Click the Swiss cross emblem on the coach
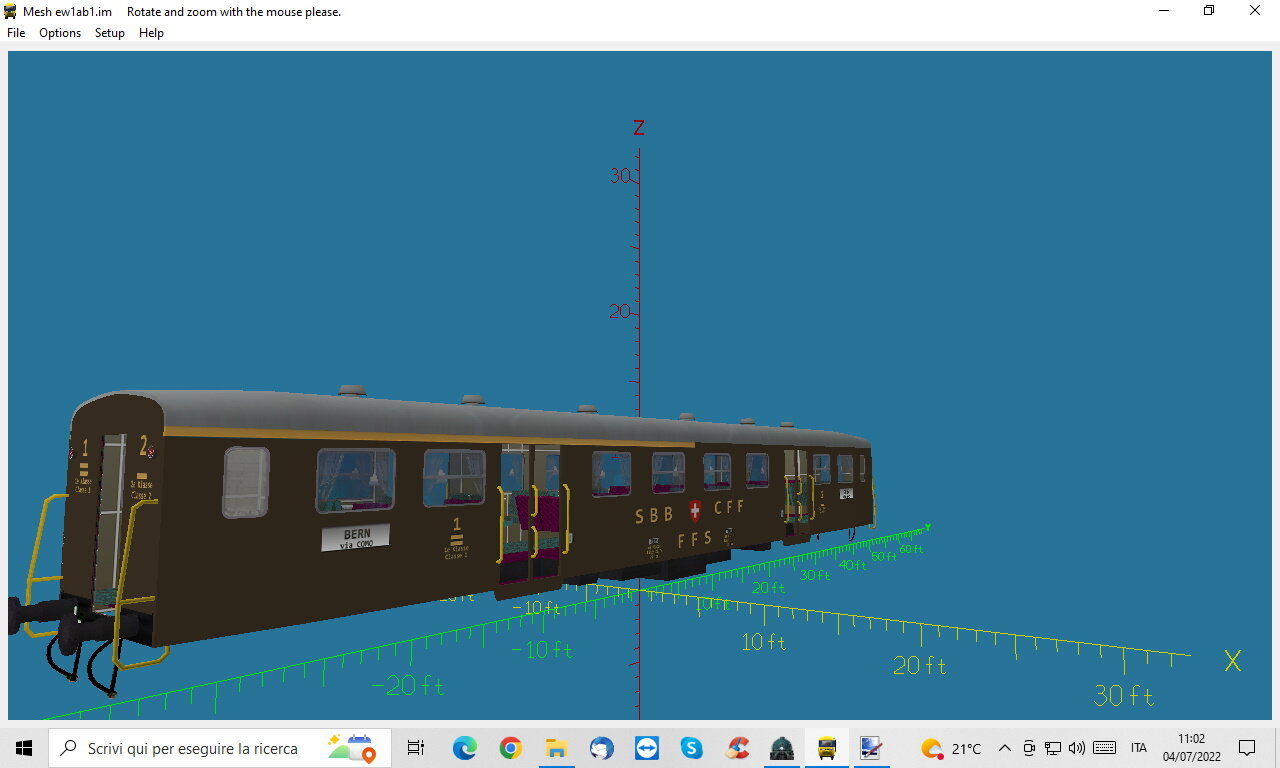The image size is (1280, 768). [x=695, y=511]
